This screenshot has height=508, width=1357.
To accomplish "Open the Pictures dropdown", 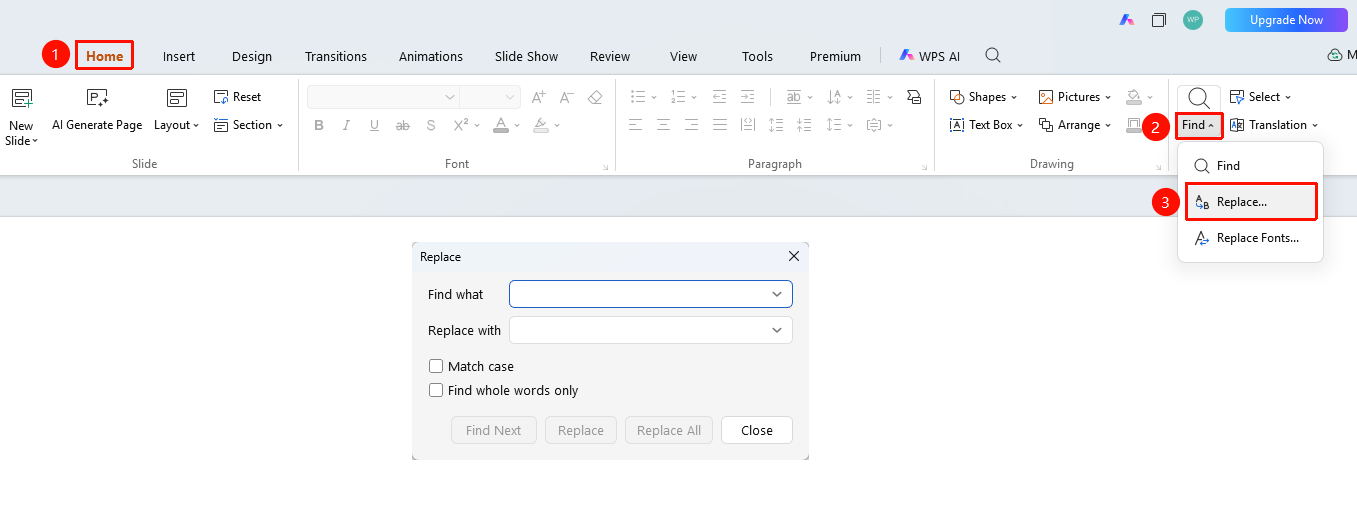I will coord(1075,97).
